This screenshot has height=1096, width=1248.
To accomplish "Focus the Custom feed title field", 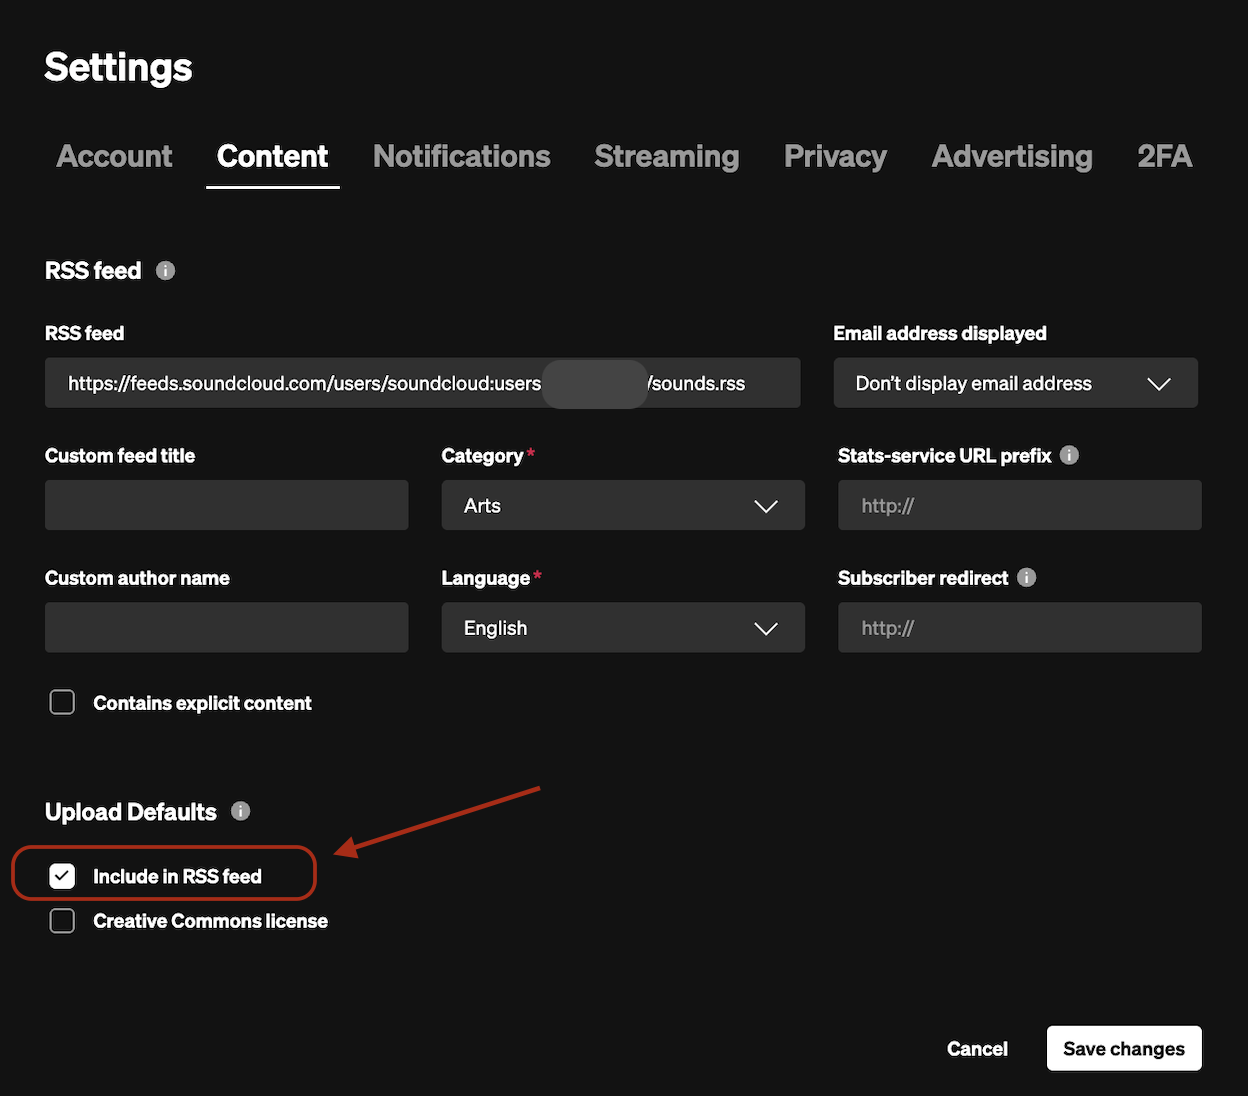I will (x=226, y=506).
